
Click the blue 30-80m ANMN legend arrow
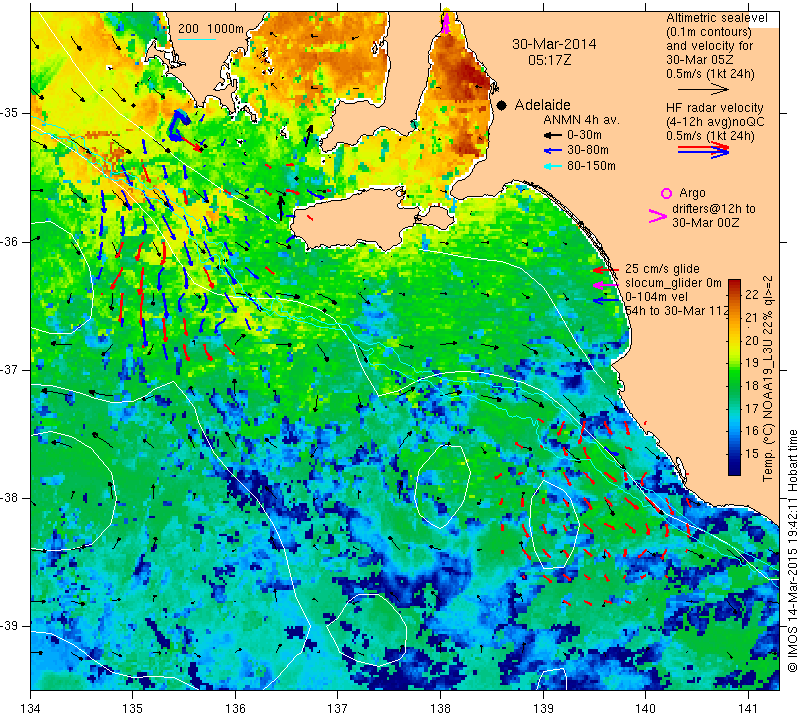(x=552, y=151)
